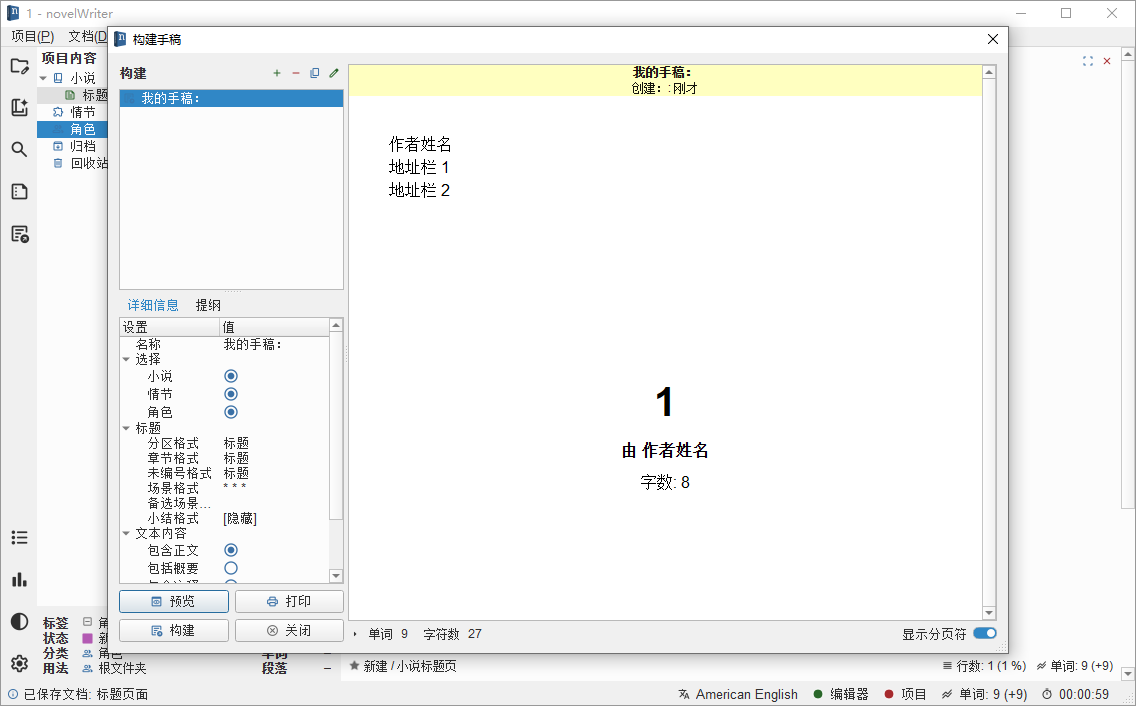Create a new build with the plus icon
The width and height of the screenshot is (1136, 706).
[276, 73]
